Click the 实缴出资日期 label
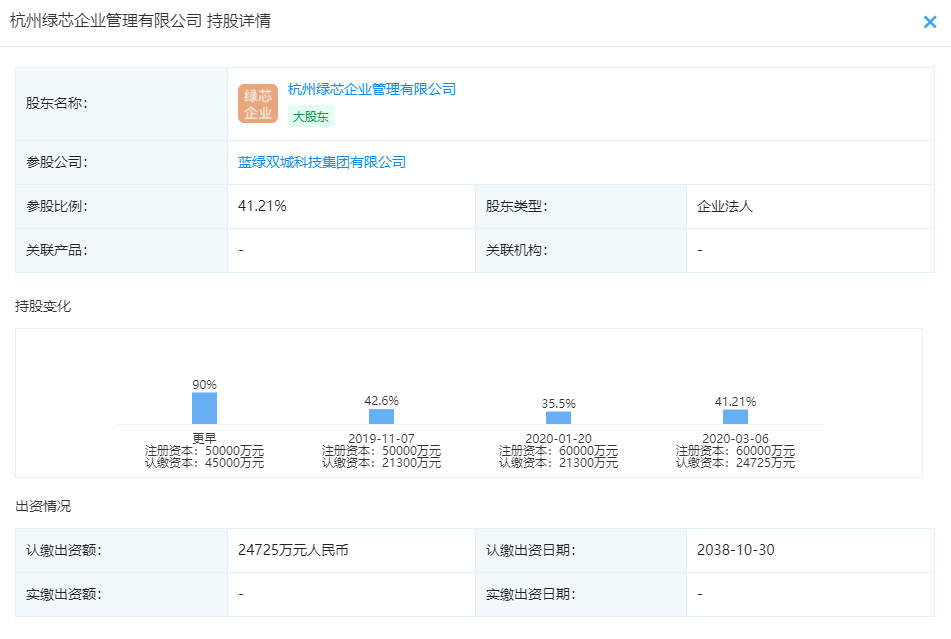Image resolution: width=951 pixels, height=639 pixels. click(531, 594)
